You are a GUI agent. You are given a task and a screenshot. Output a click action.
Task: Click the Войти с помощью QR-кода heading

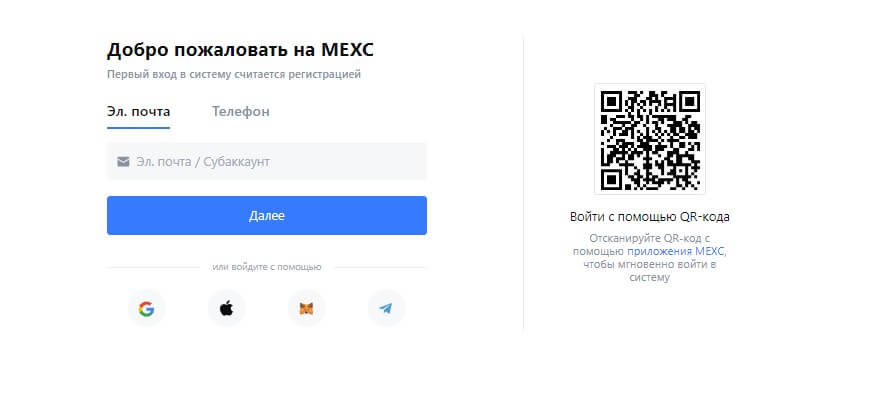point(650,217)
